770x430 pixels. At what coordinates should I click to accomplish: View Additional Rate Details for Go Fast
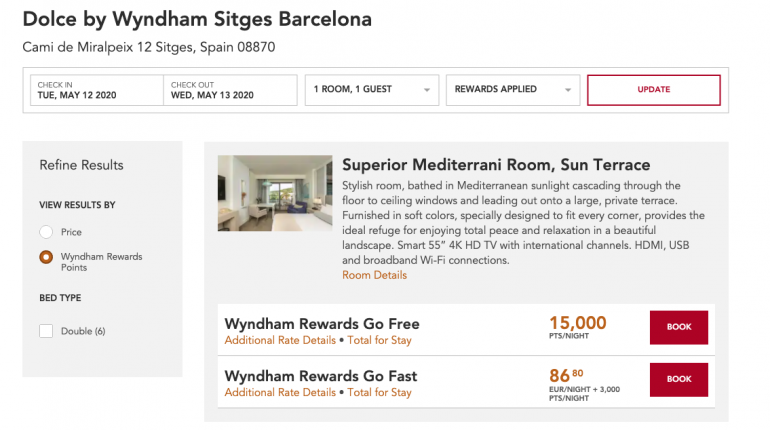click(280, 393)
